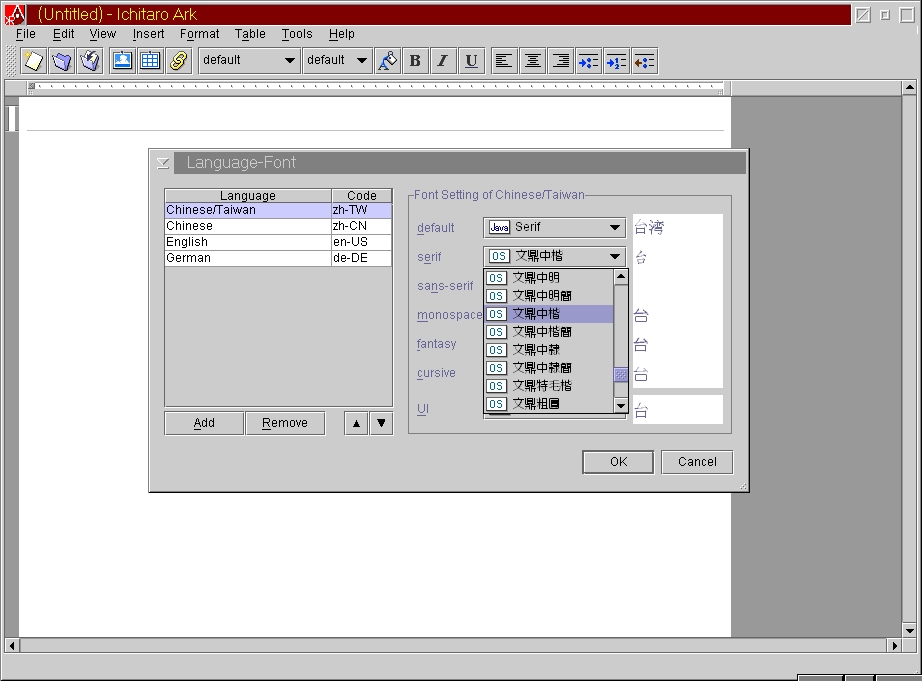Open the Language-Font dialog system menu icon

pos(163,163)
